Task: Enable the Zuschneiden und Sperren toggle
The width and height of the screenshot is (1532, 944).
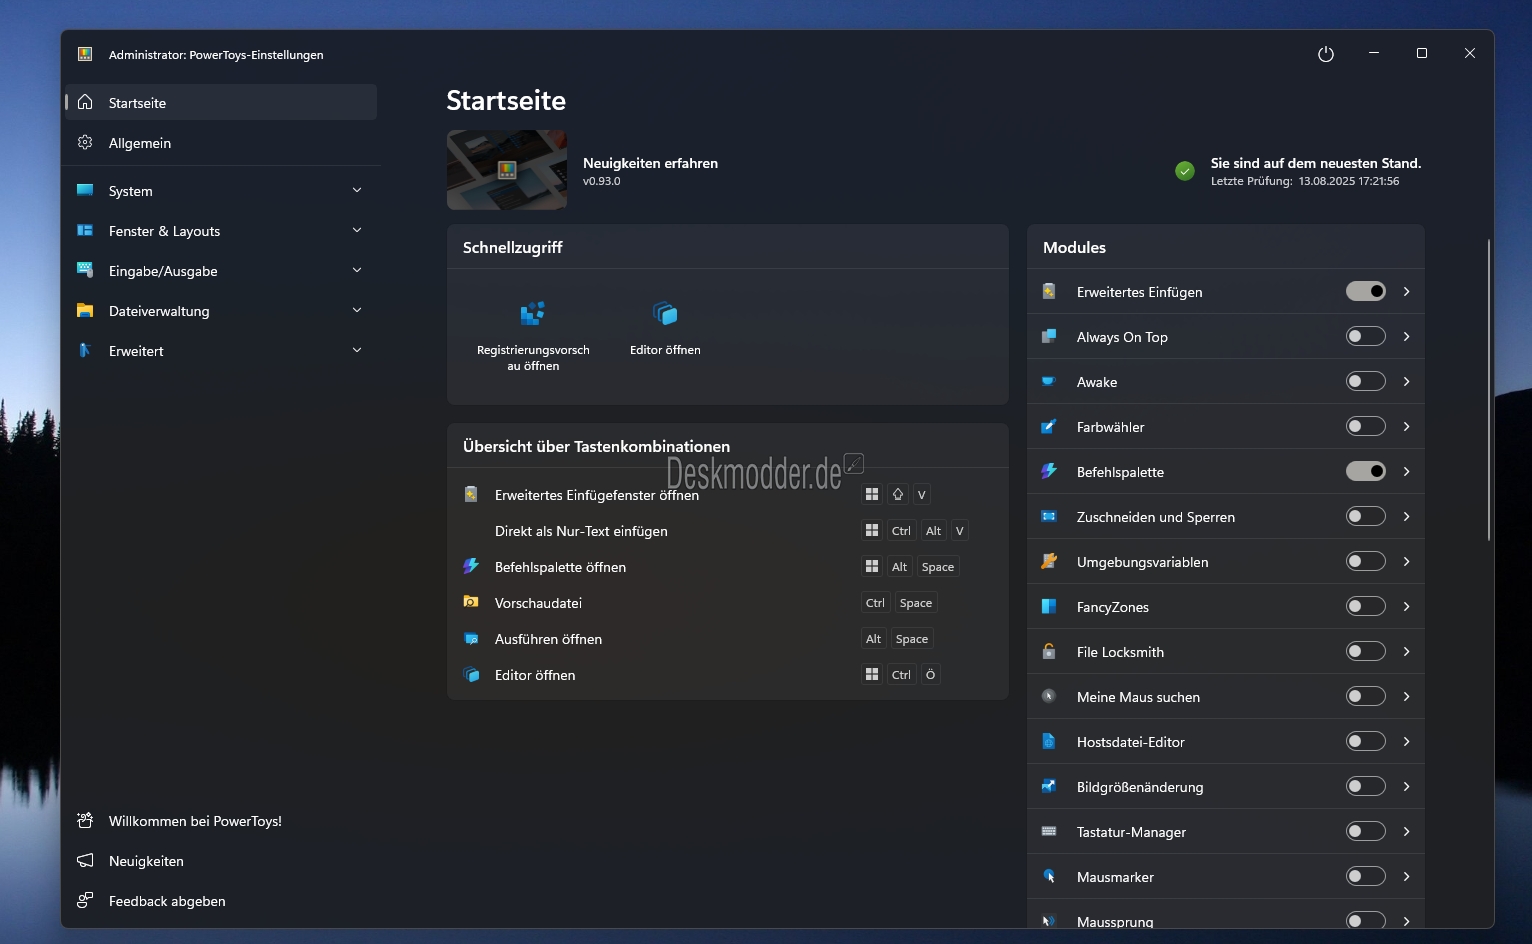Action: [1366, 516]
